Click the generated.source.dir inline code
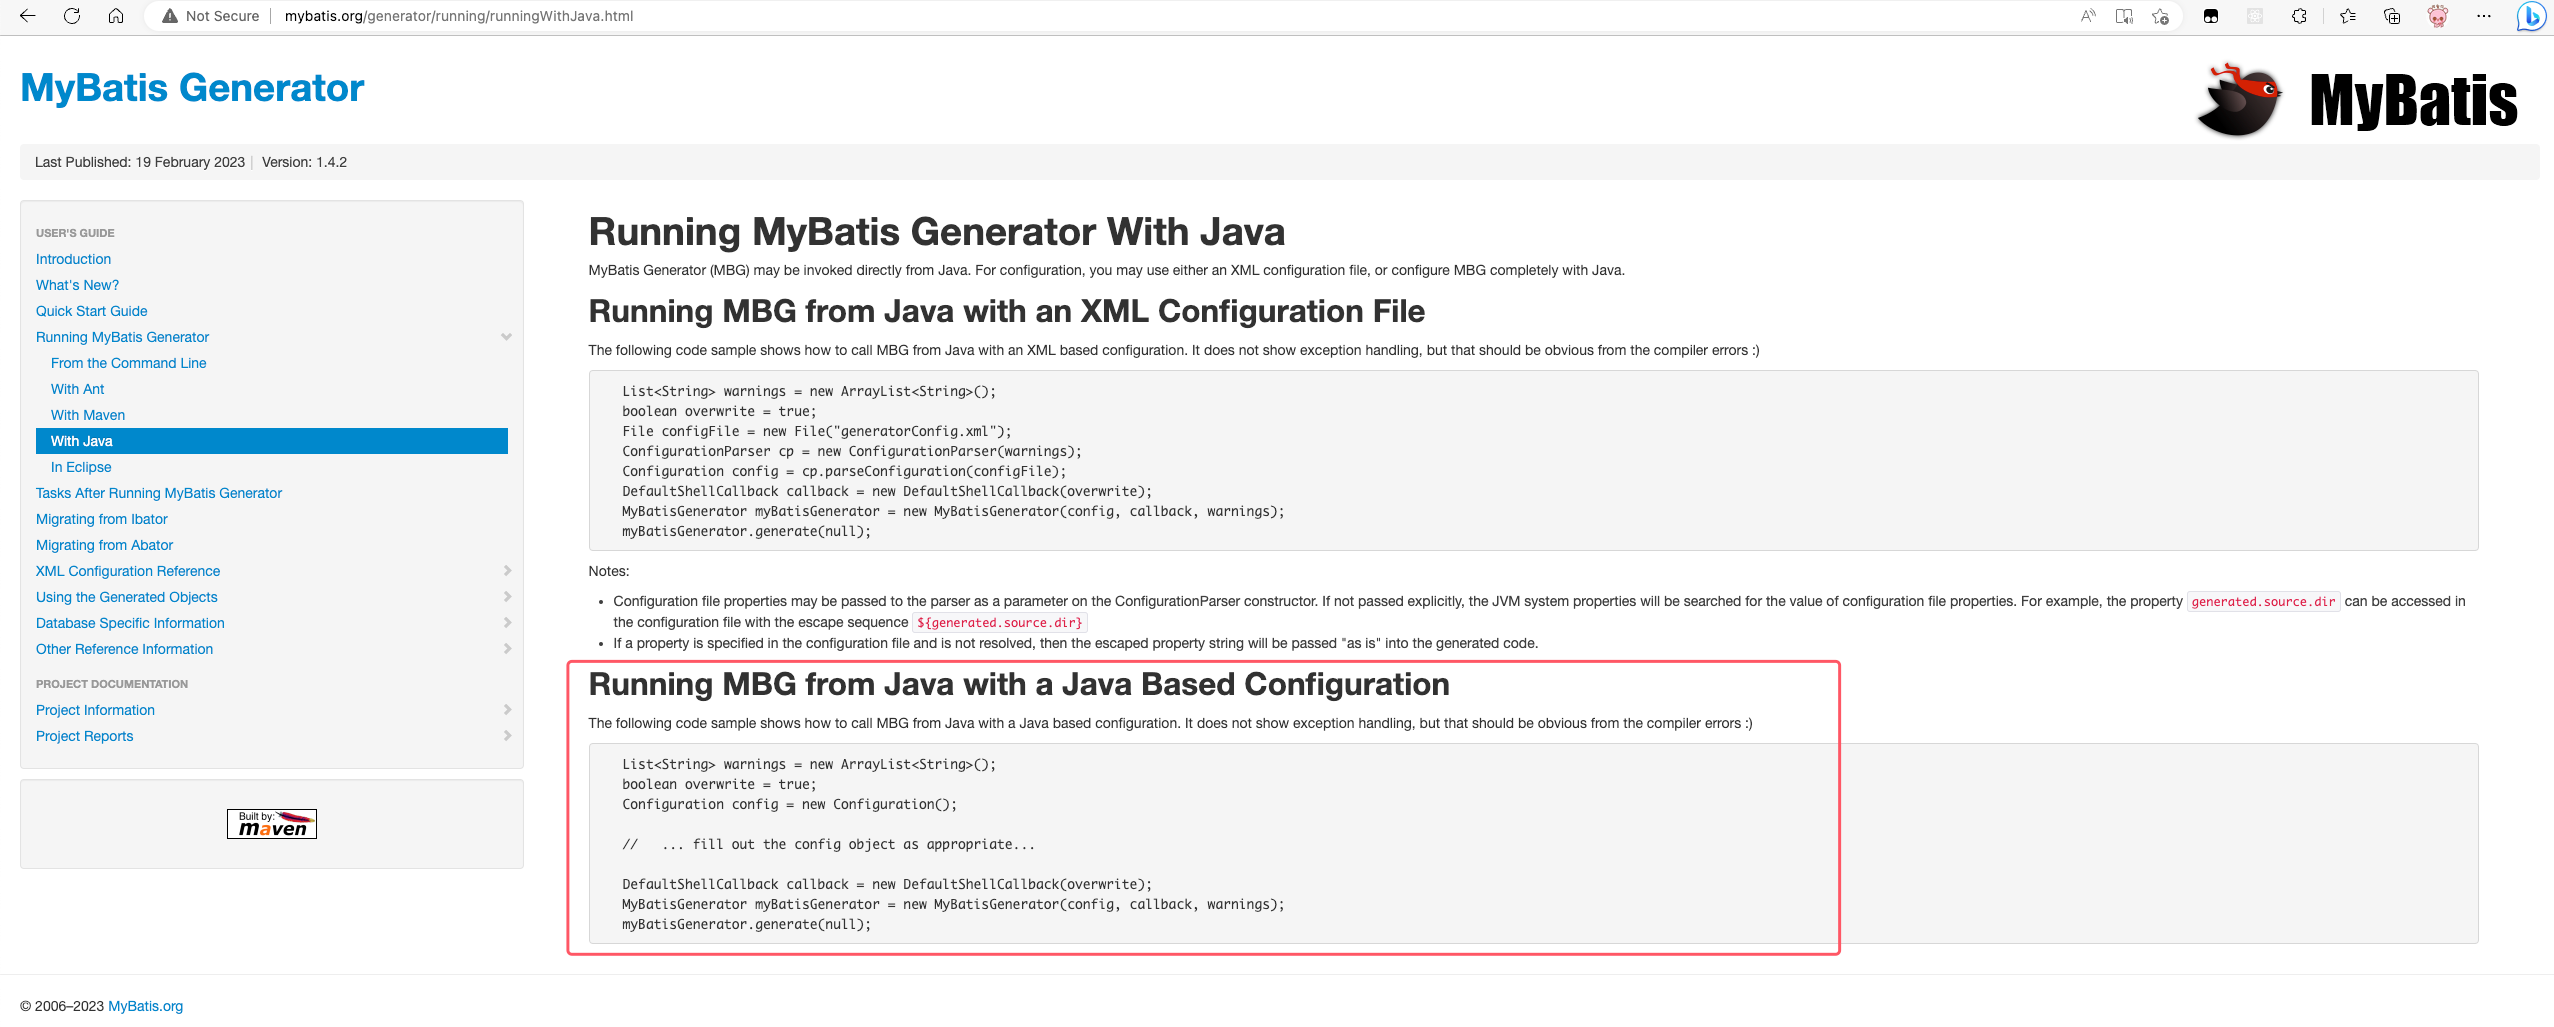 (2263, 602)
